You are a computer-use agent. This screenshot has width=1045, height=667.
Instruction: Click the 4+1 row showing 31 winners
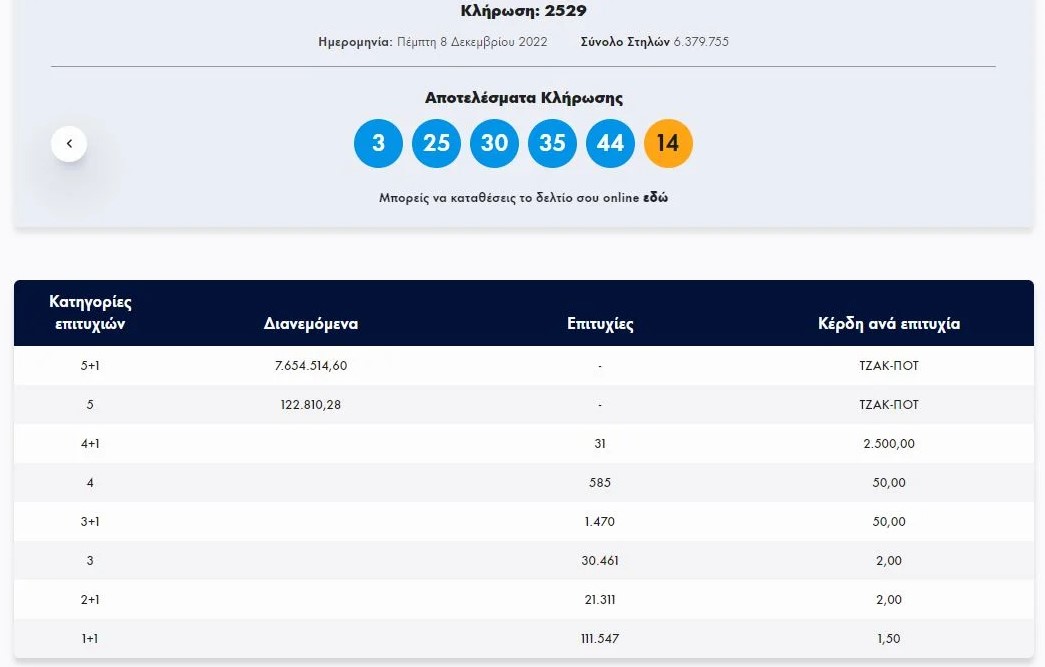click(599, 443)
